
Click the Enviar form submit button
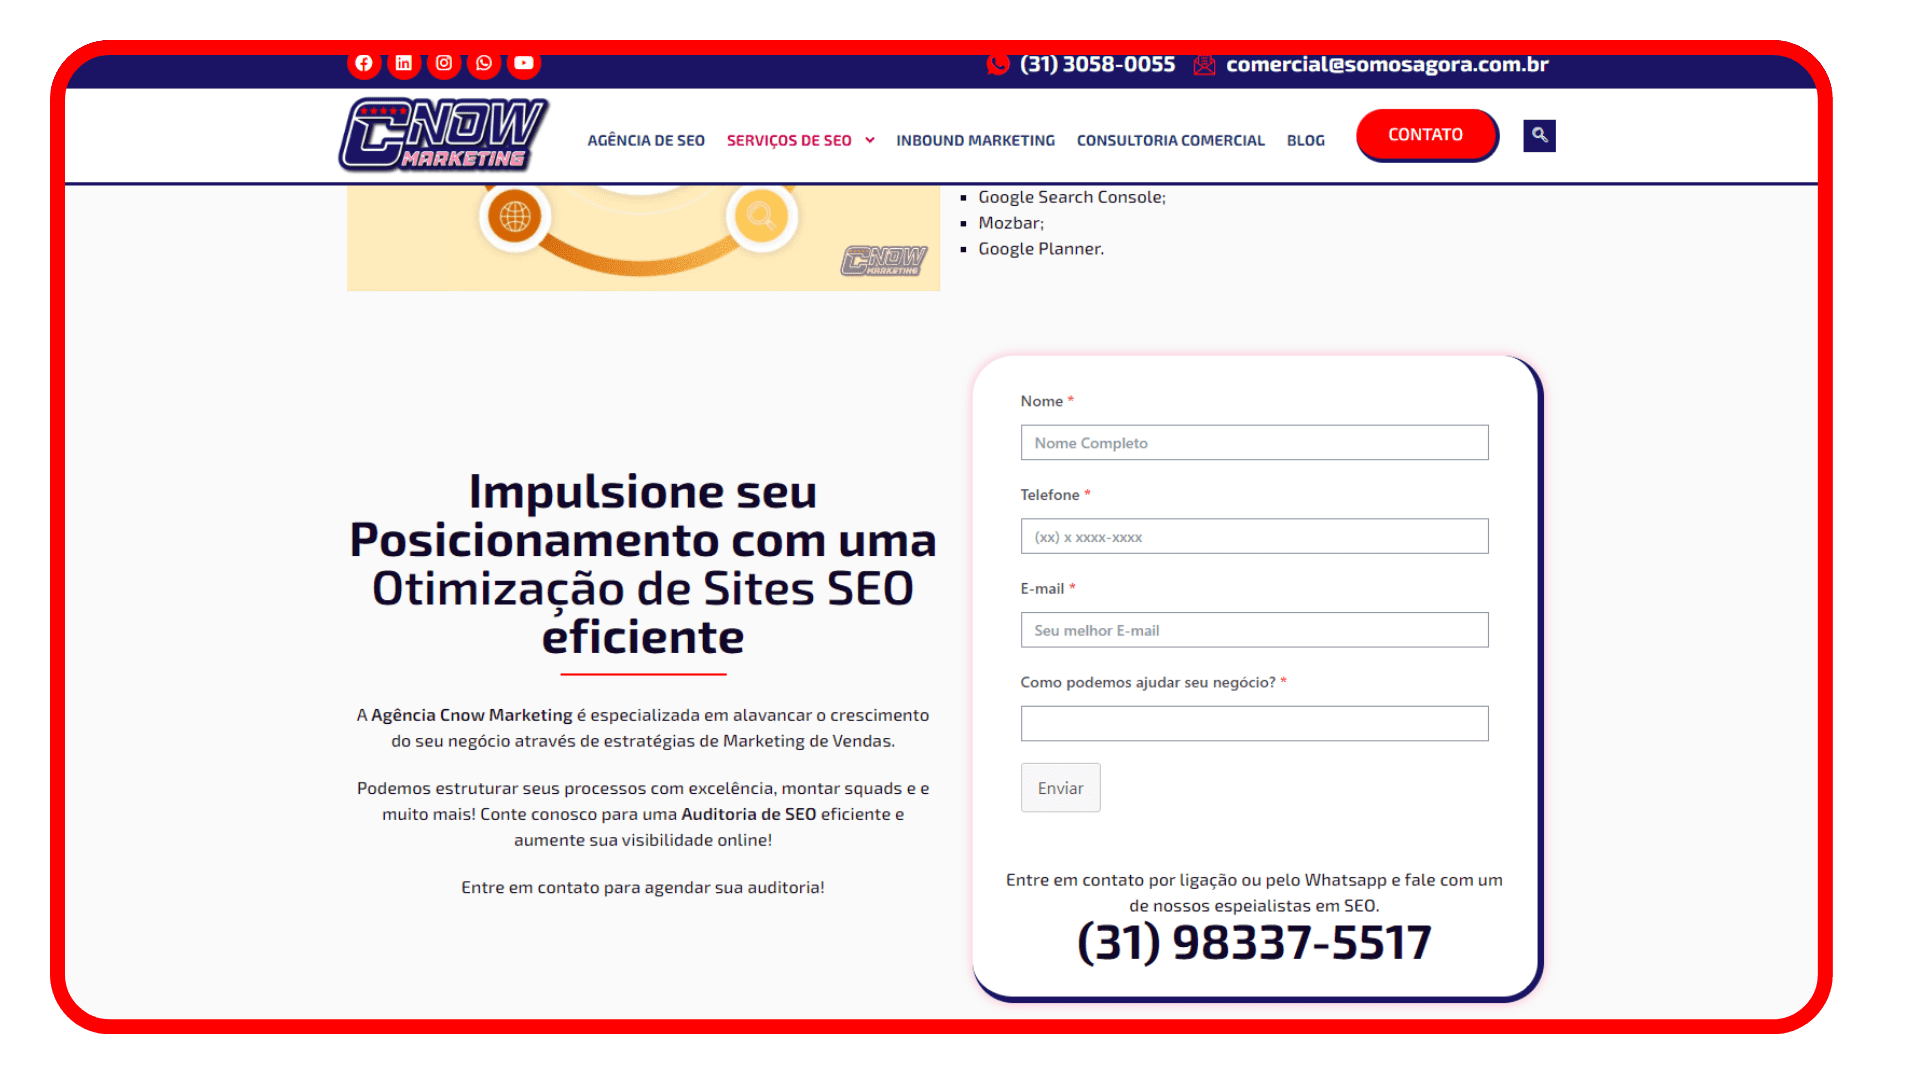(1062, 787)
